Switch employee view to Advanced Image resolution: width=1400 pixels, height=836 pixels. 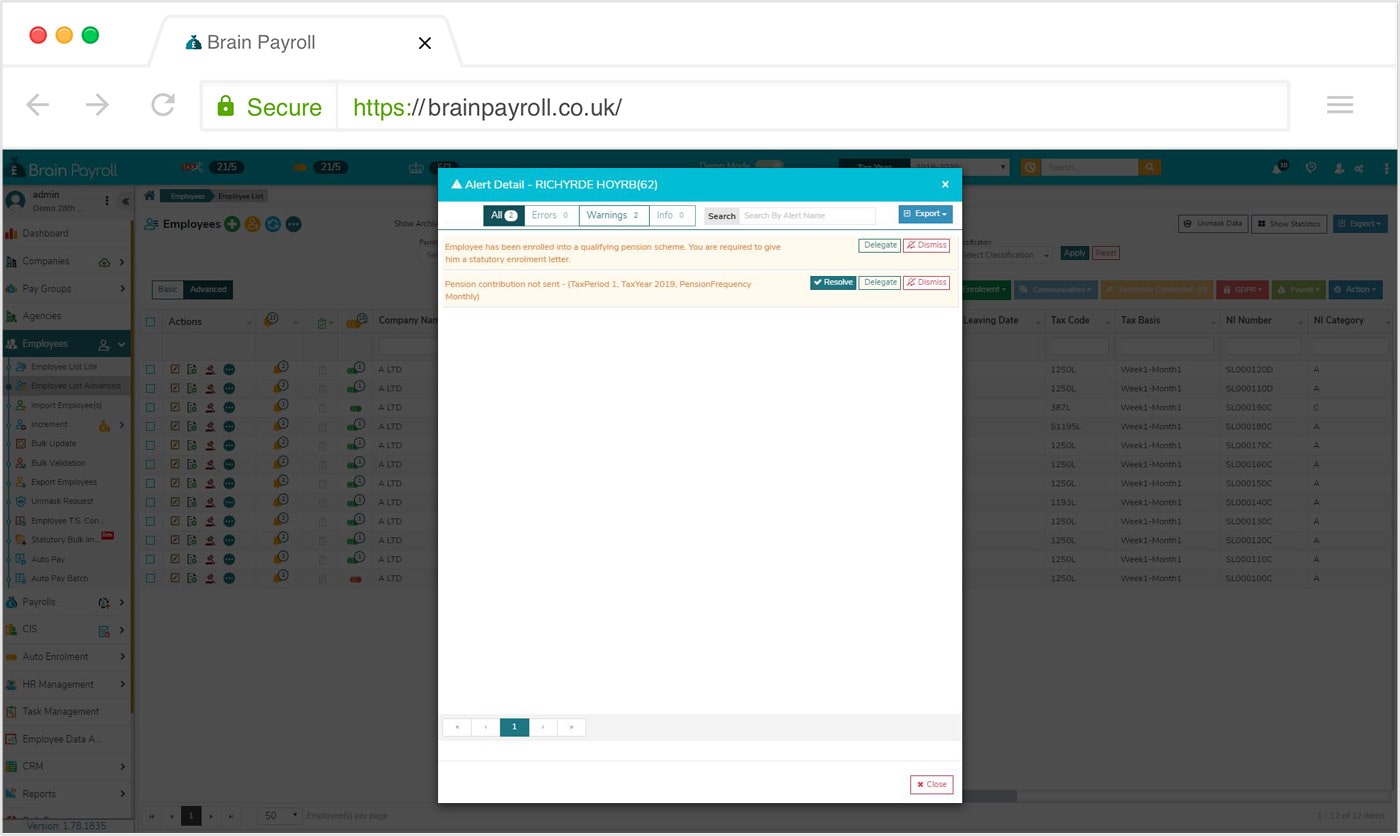tap(208, 289)
